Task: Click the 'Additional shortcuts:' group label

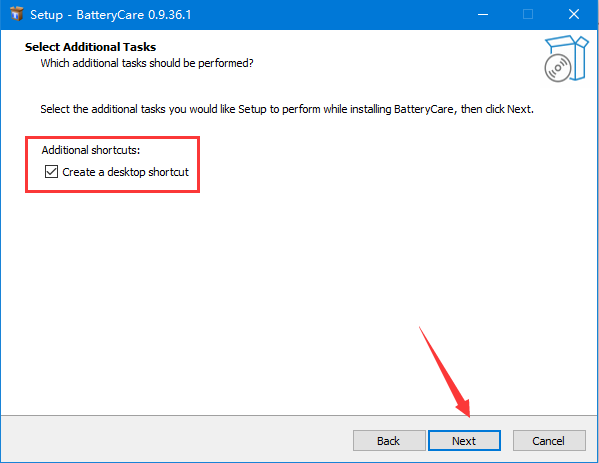Action: pos(91,150)
